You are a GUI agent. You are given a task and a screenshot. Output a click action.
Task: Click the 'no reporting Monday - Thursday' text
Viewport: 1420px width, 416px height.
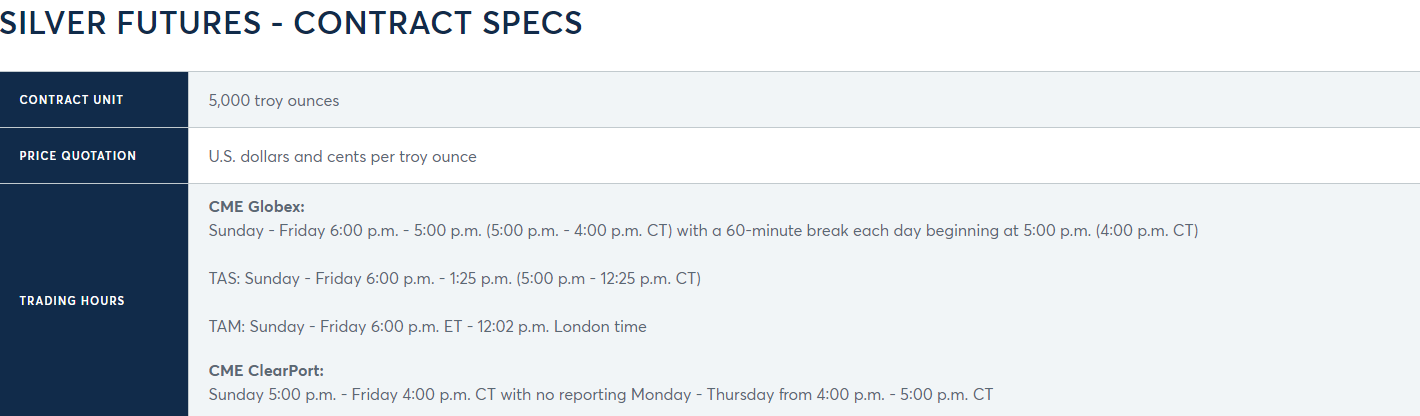[x=636, y=394]
